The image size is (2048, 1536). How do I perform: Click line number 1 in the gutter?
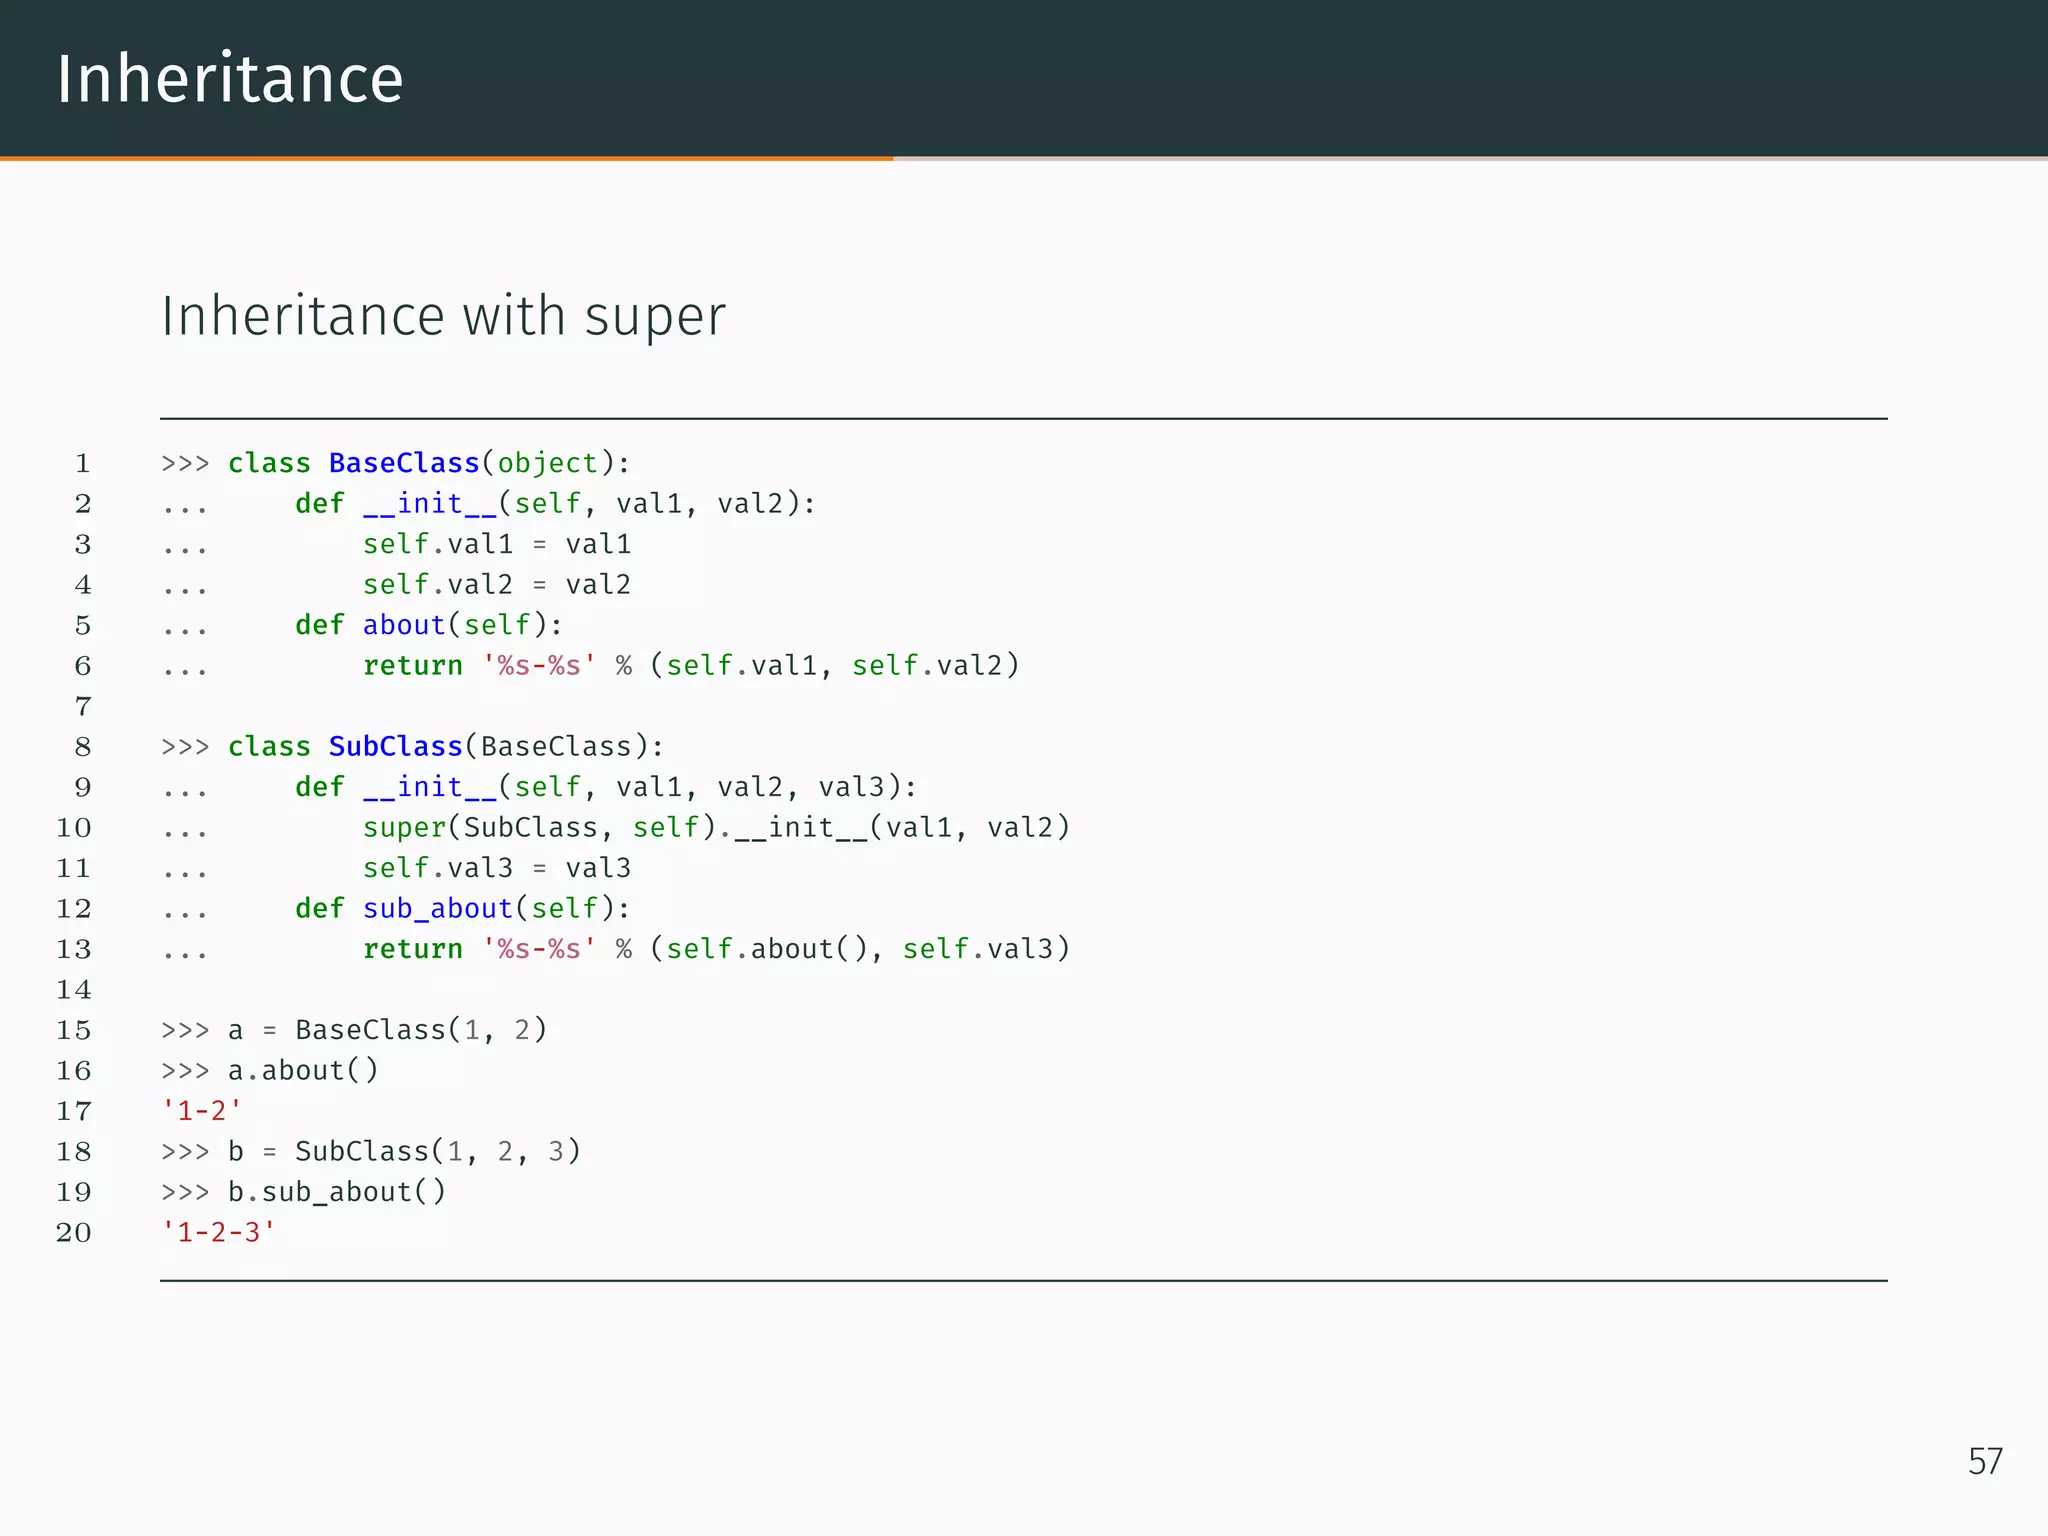(83, 464)
